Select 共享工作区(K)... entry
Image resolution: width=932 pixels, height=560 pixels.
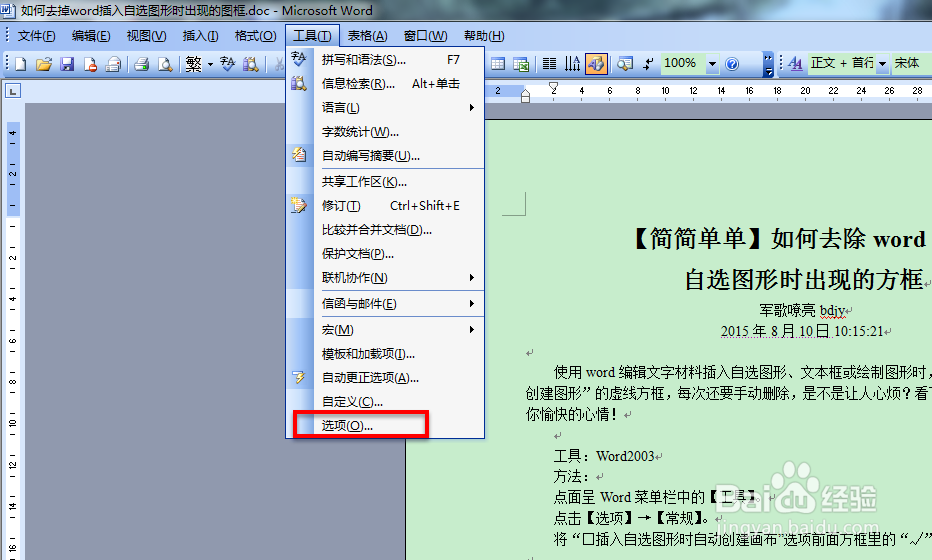(385, 182)
